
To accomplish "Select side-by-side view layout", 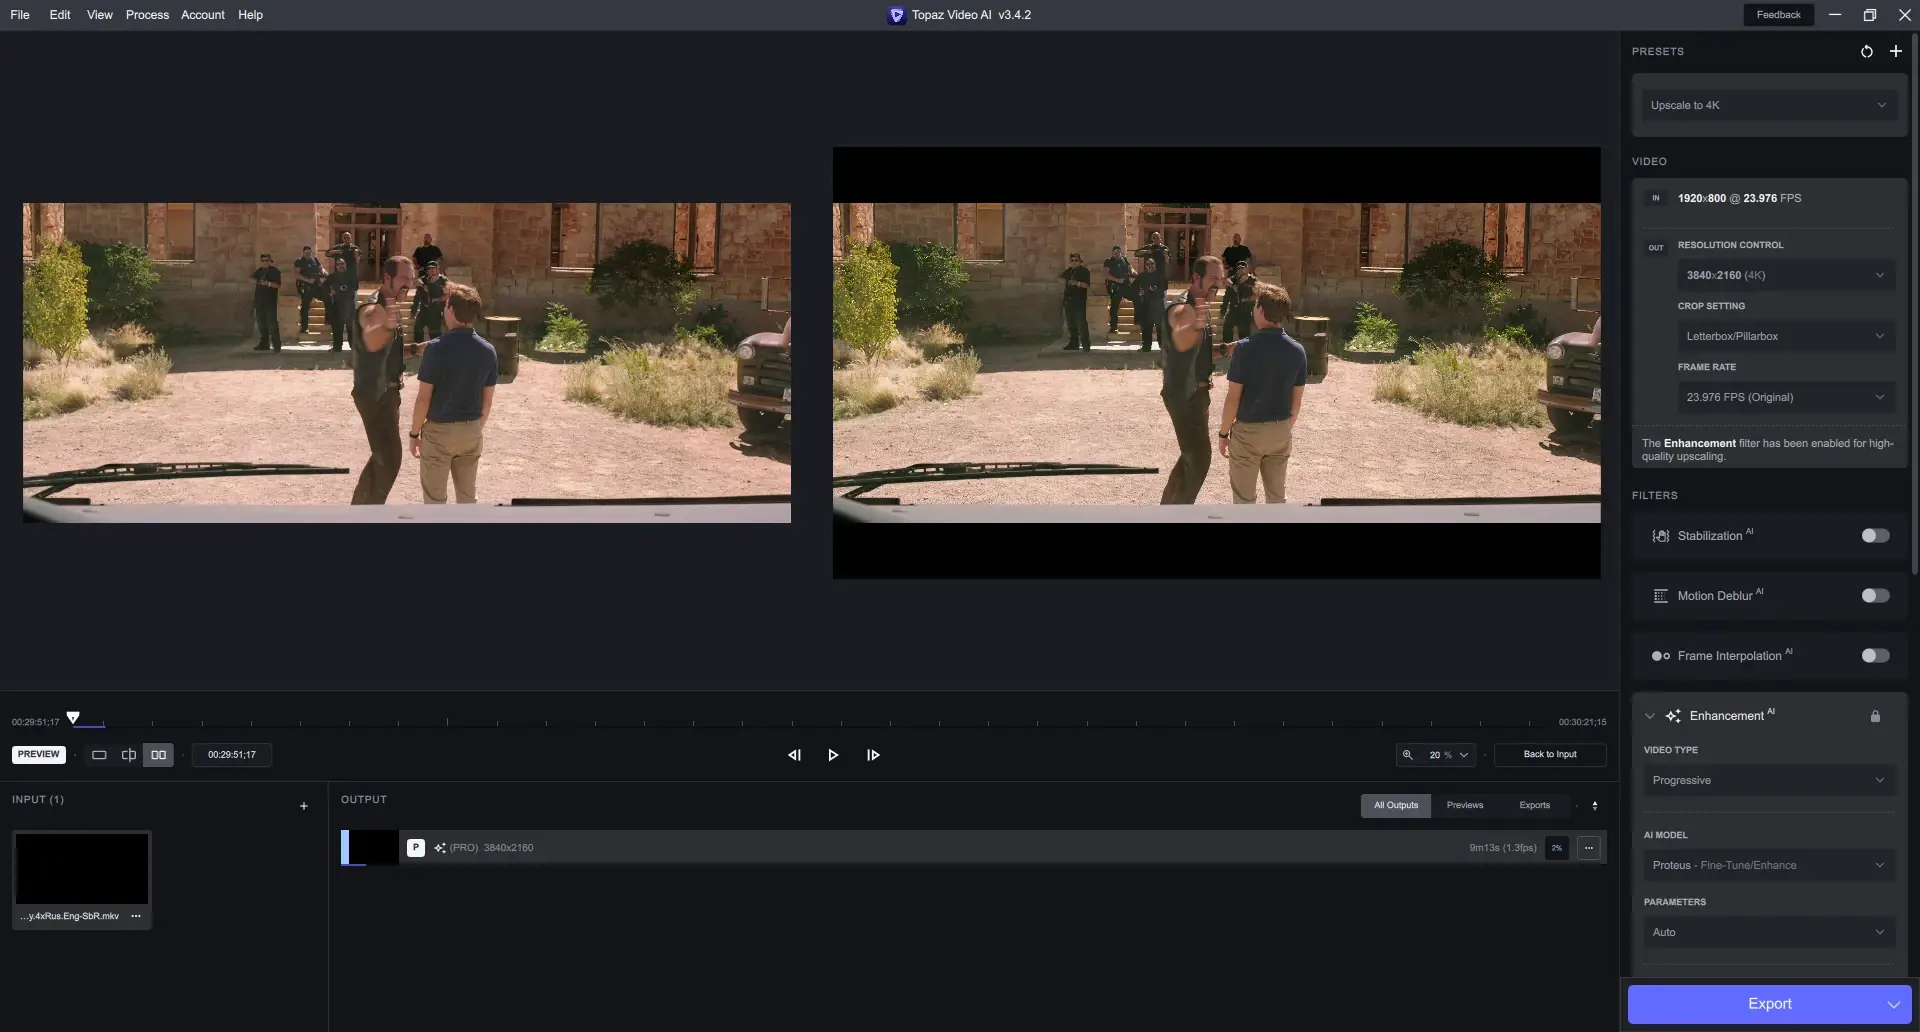I will pos(158,755).
